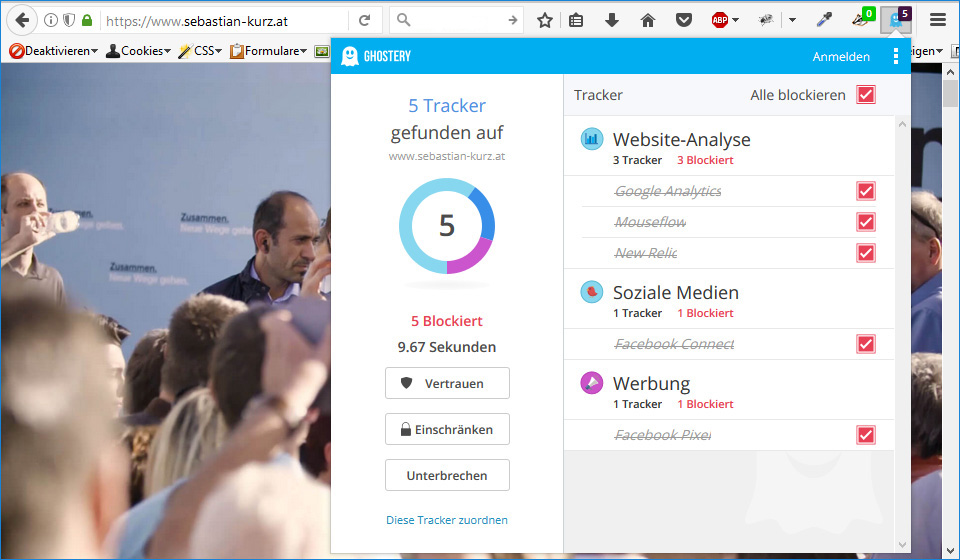The width and height of the screenshot is (960, 560).
Task: Click the 9.67 Sekunden load time text
Action: (x=447, y=347)
